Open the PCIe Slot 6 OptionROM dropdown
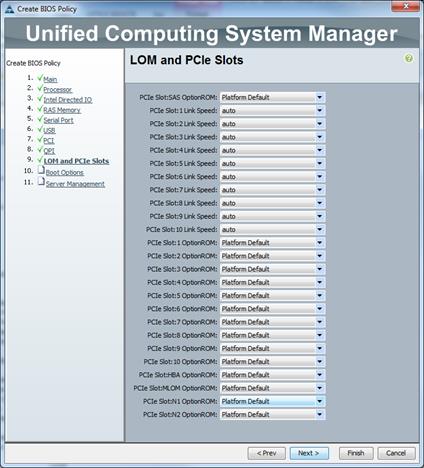 point(272,309)
